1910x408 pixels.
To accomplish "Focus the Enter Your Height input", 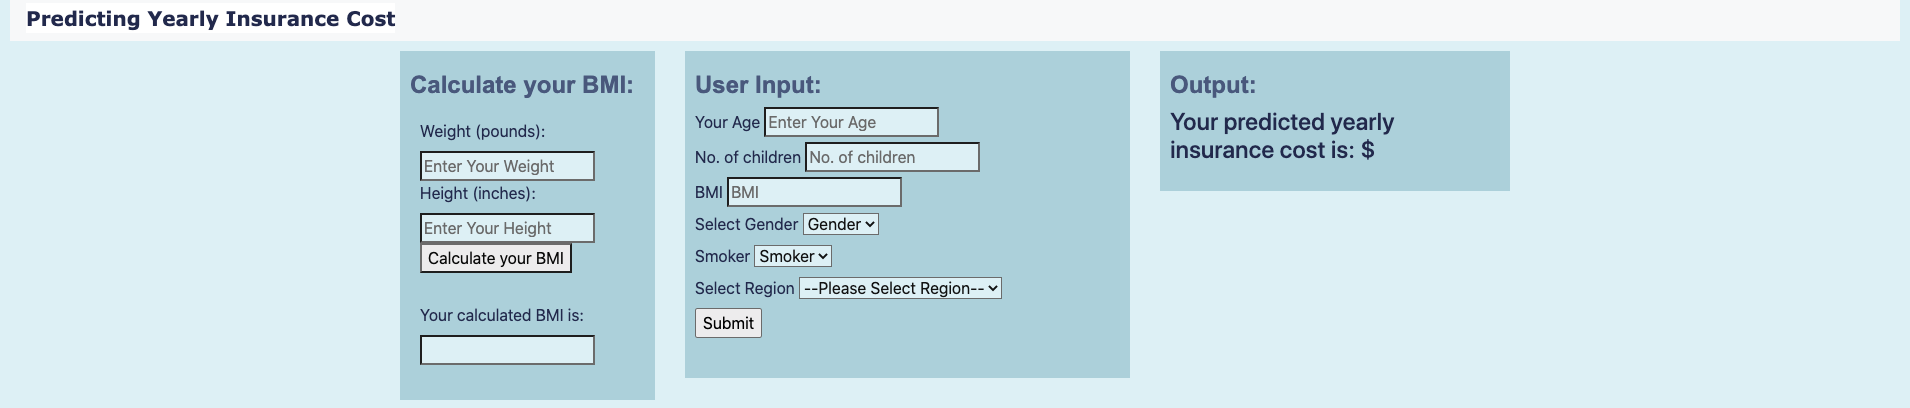I will pos(507,228).
